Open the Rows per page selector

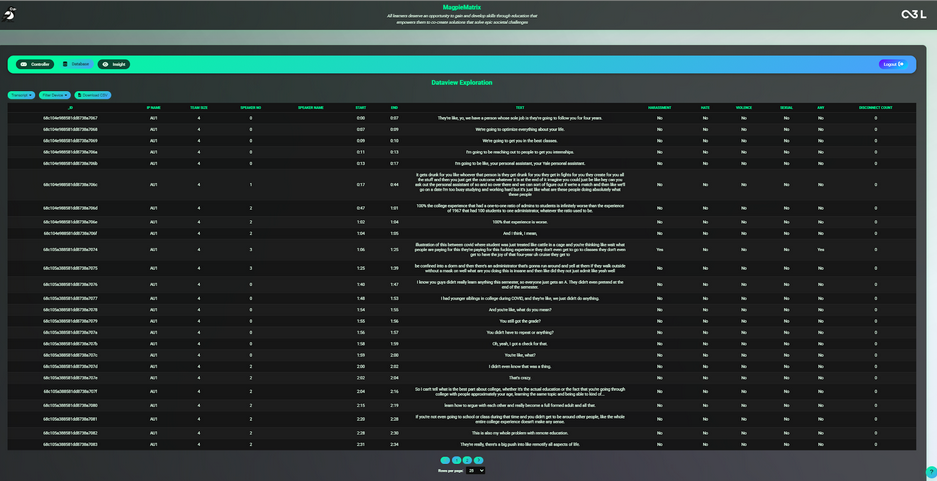[475, 470]
